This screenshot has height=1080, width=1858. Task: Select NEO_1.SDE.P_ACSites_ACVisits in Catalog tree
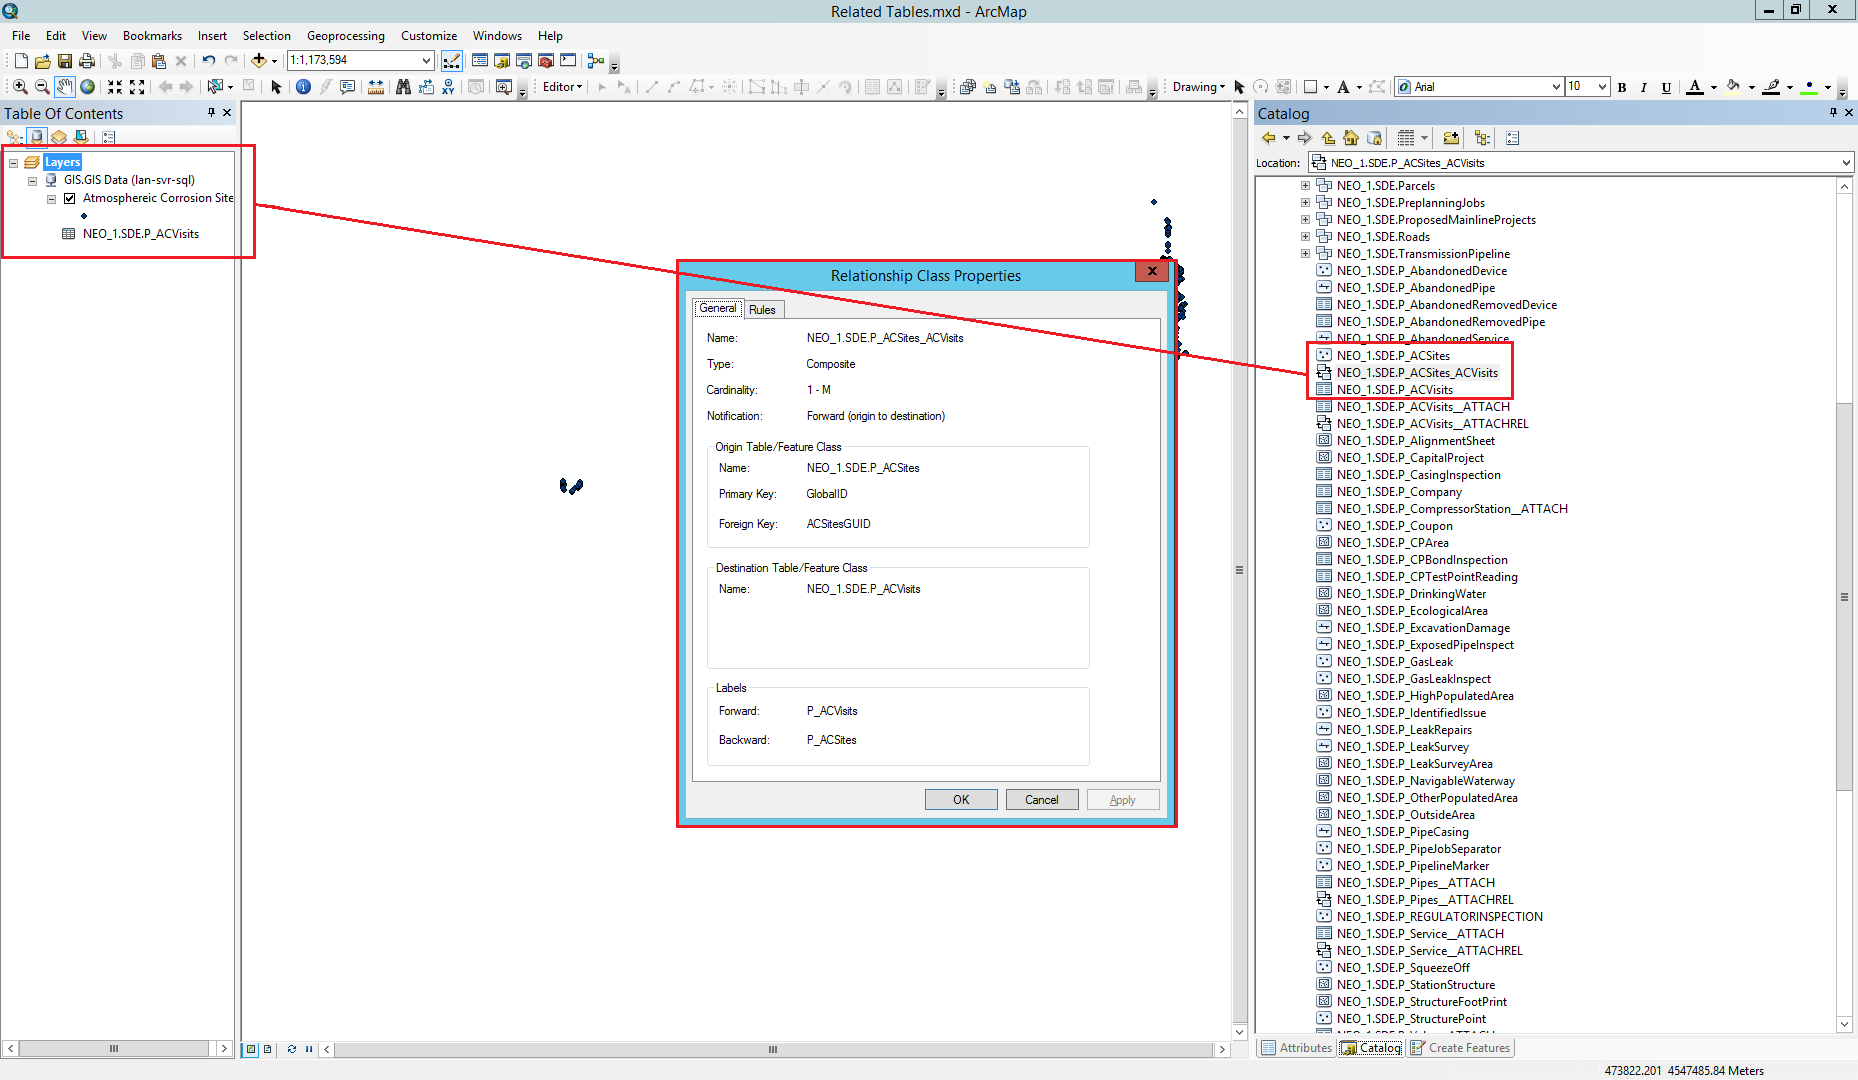(1417, 372)
